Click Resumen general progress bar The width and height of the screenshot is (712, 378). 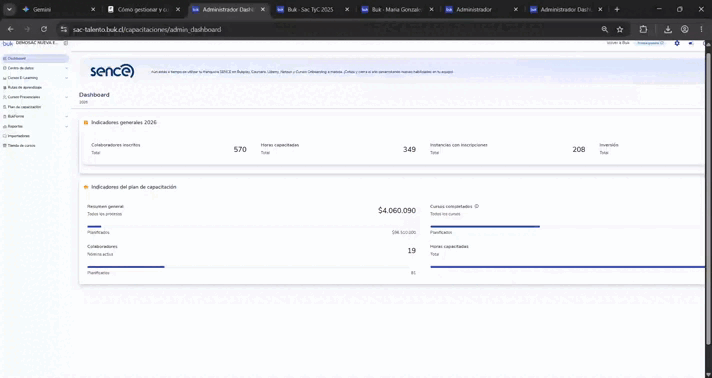(x=251, y=226)
